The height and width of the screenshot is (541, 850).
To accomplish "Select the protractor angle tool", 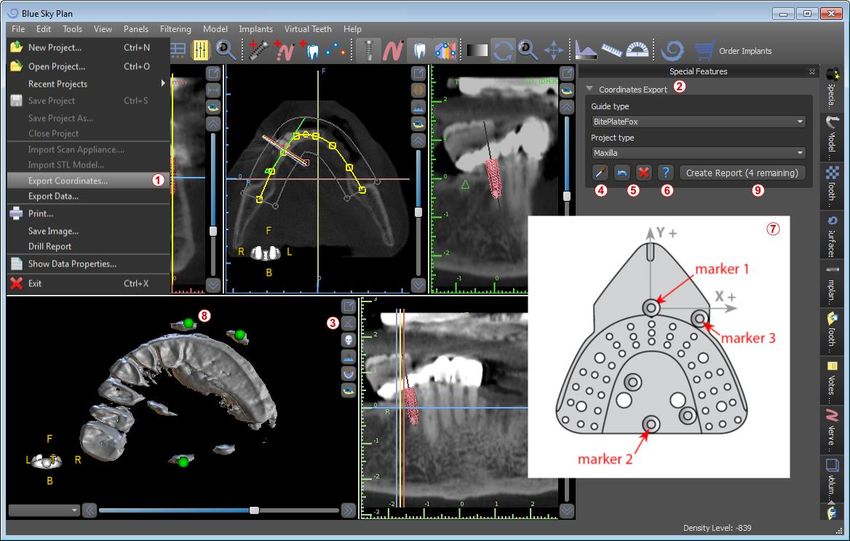I will (637, 50).
